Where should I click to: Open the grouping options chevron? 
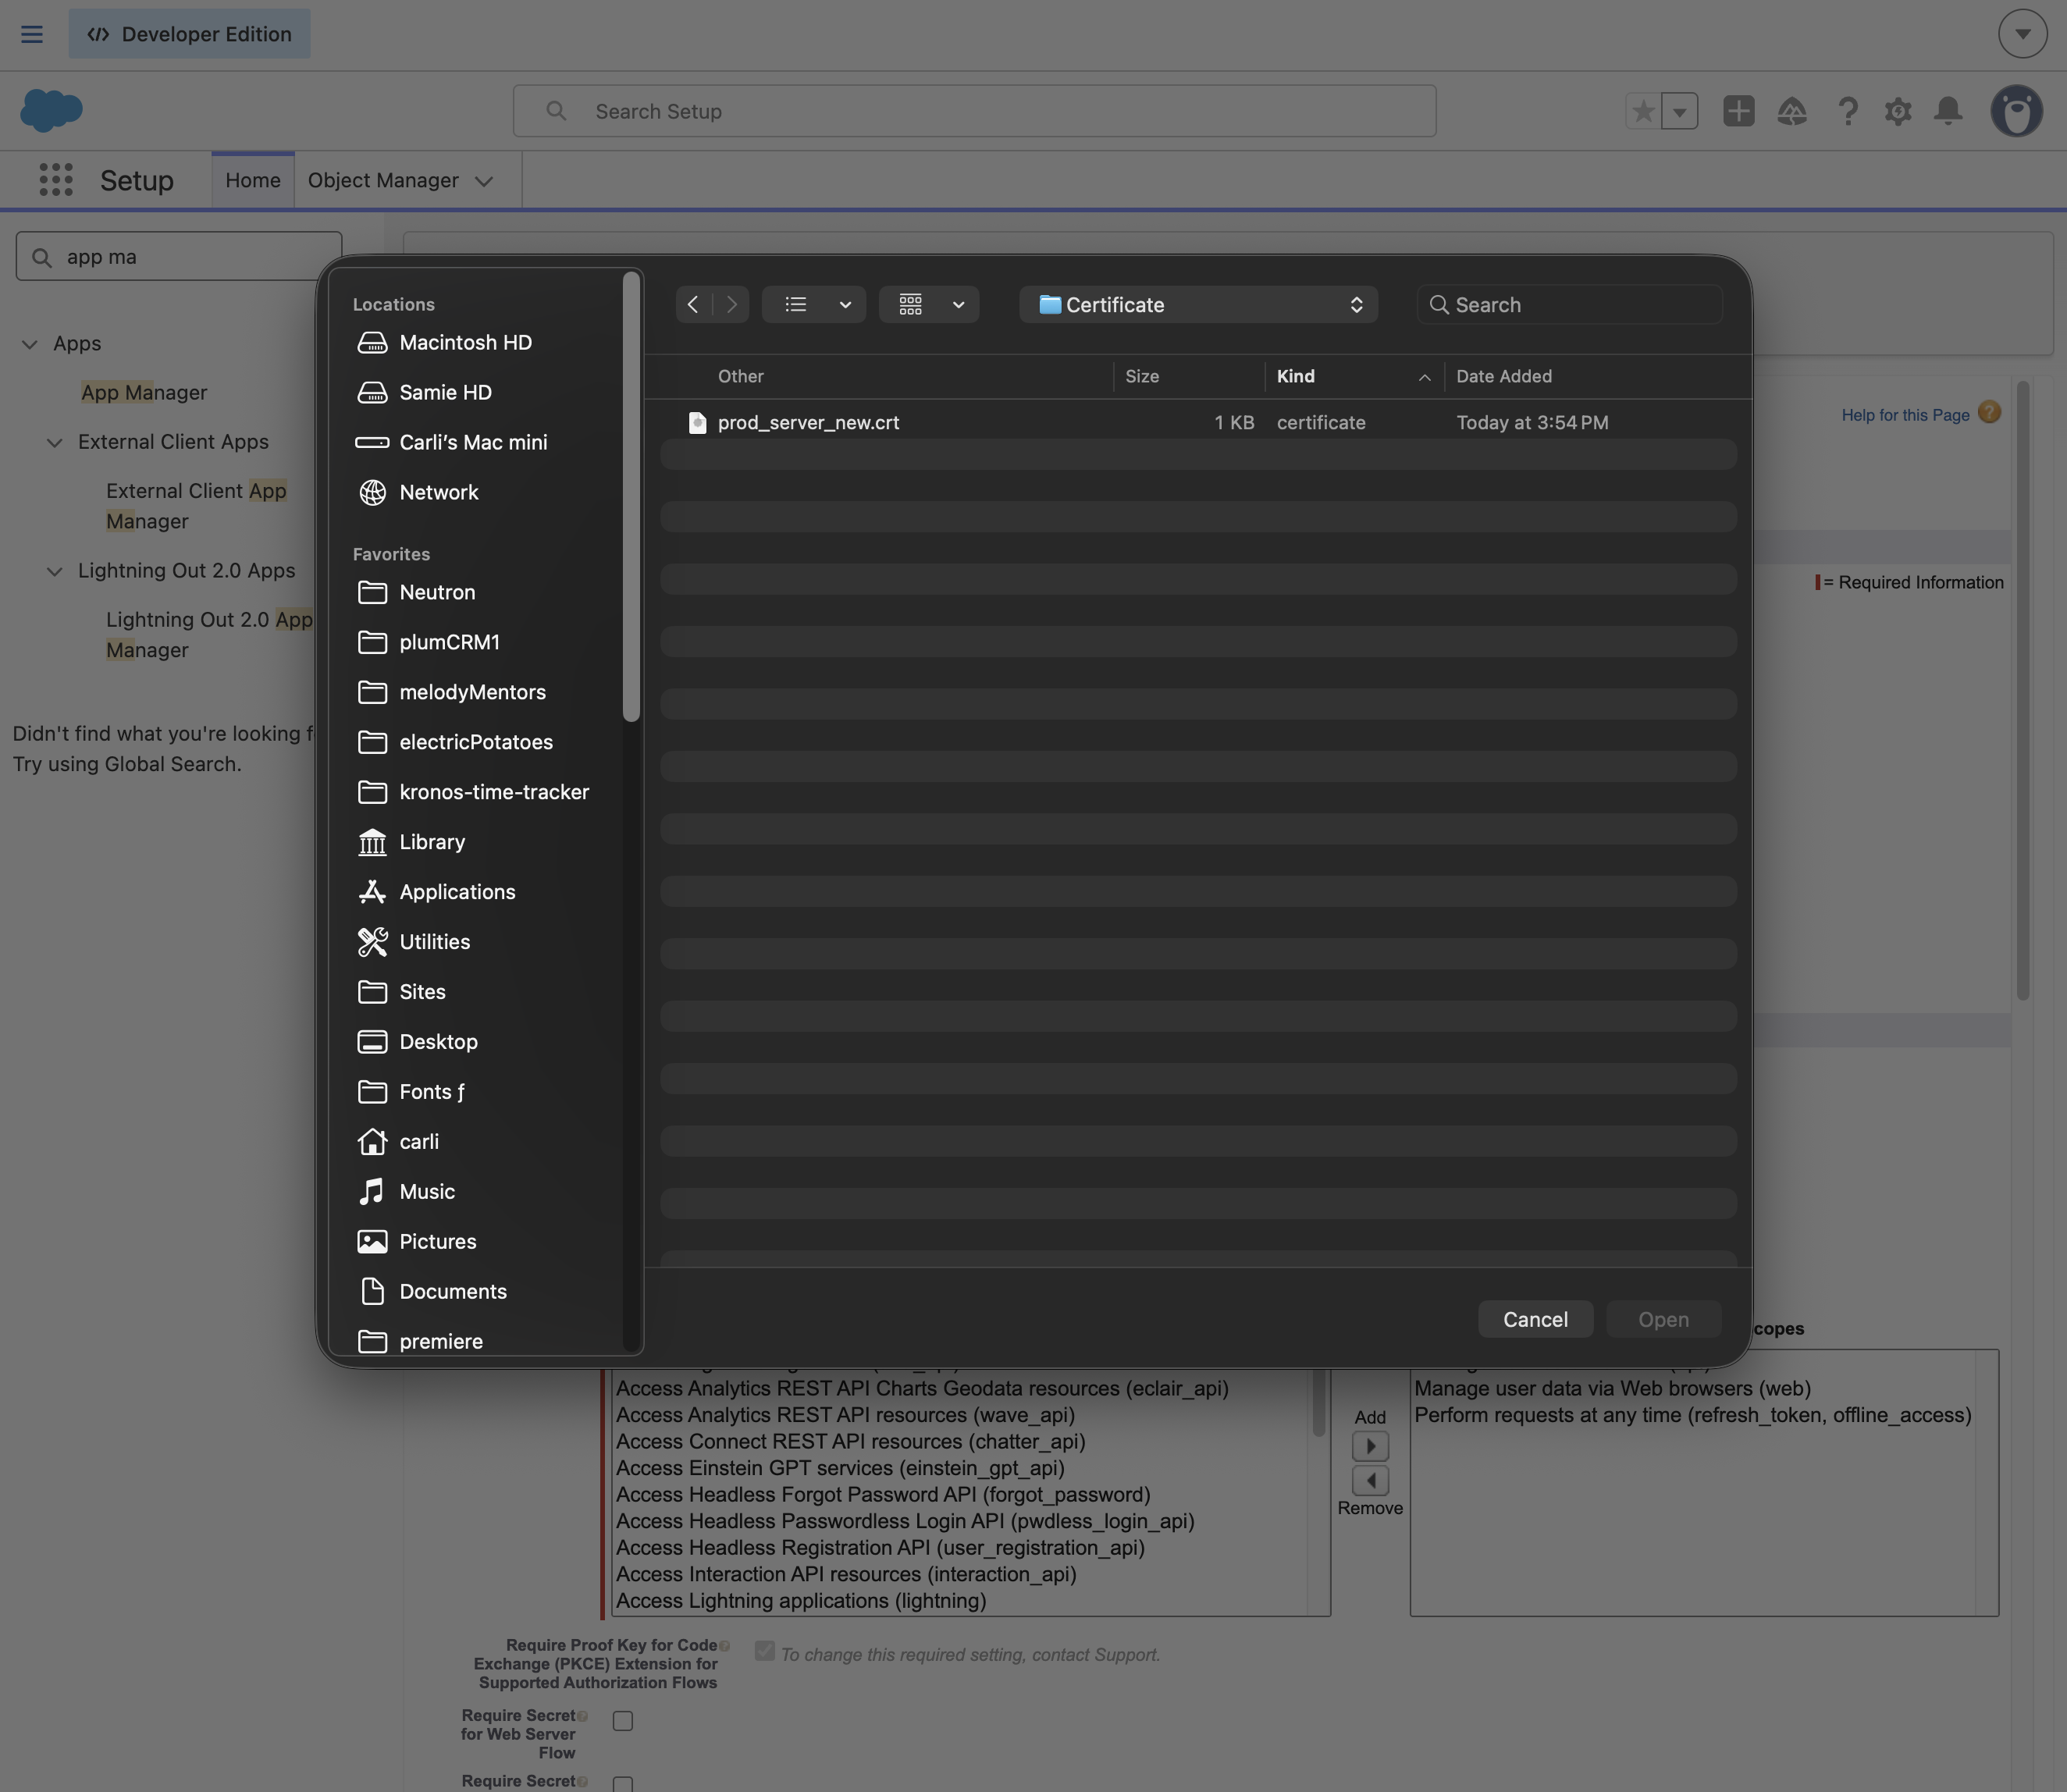pos(958,304)
